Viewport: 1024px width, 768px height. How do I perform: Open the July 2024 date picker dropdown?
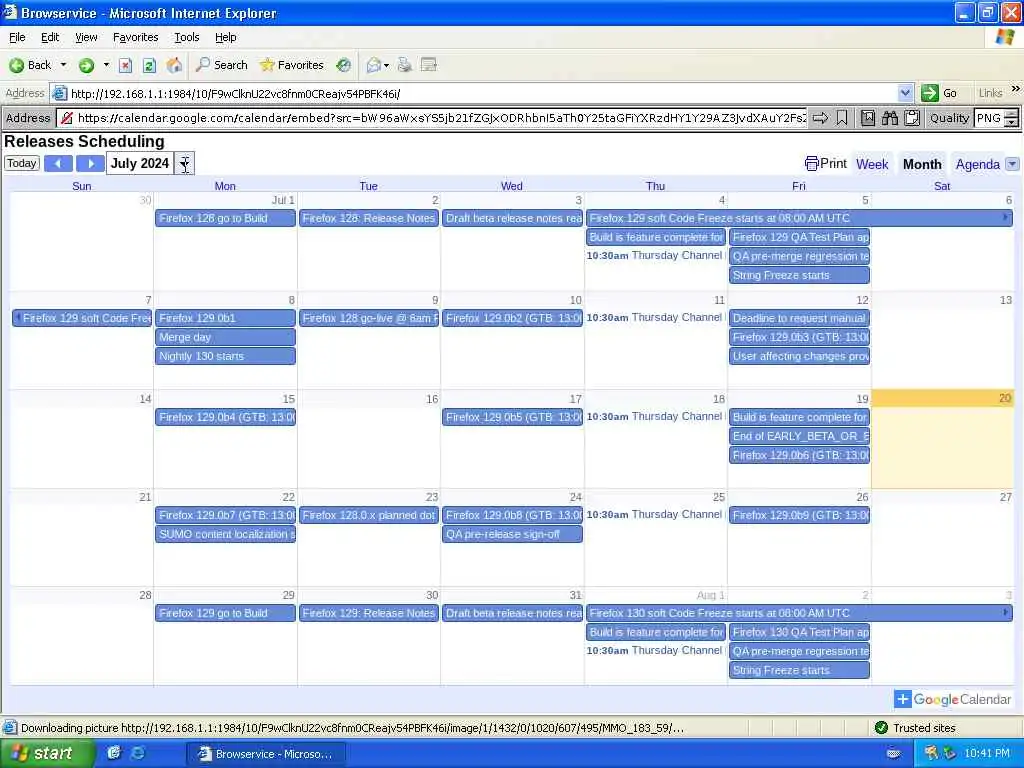coord(185,163)
